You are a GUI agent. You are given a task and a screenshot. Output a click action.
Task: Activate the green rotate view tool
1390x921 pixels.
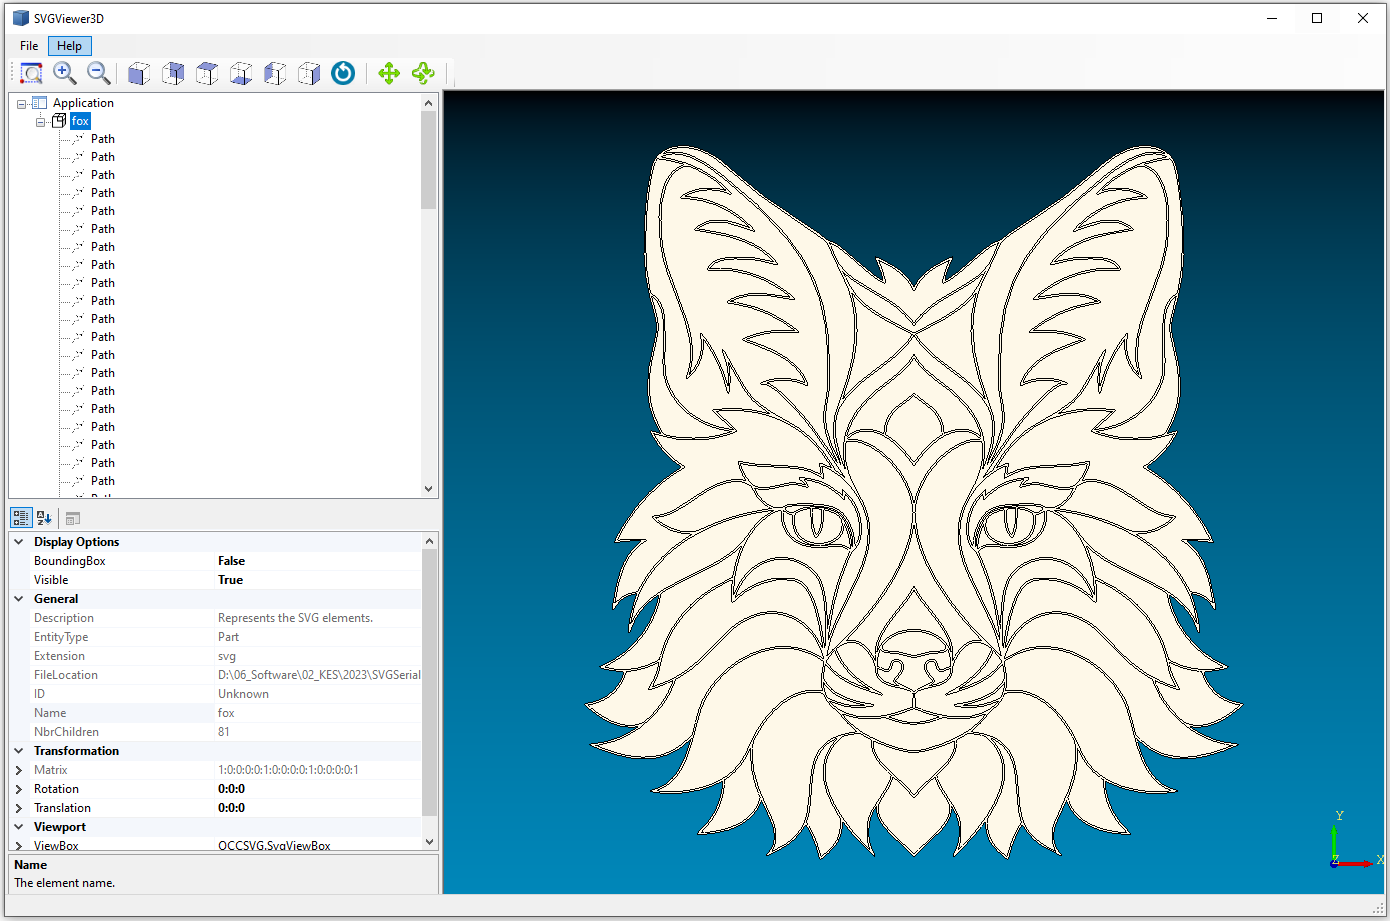(423, 73)
